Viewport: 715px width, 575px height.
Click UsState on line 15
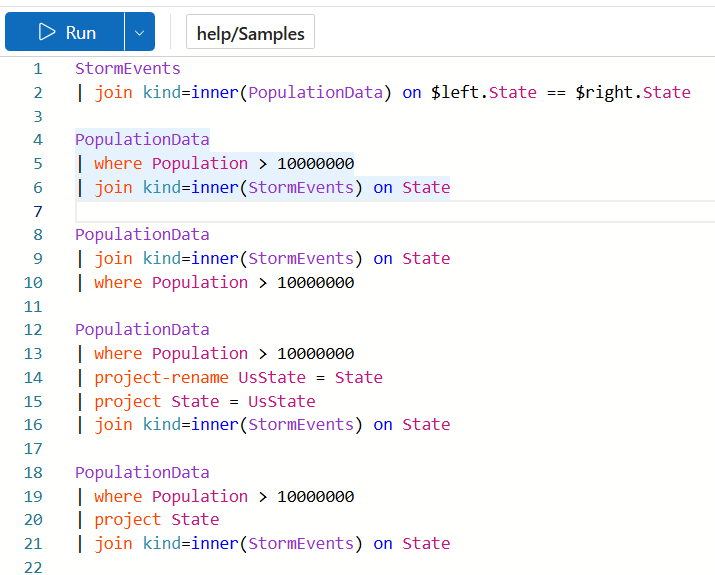(282, 401)
